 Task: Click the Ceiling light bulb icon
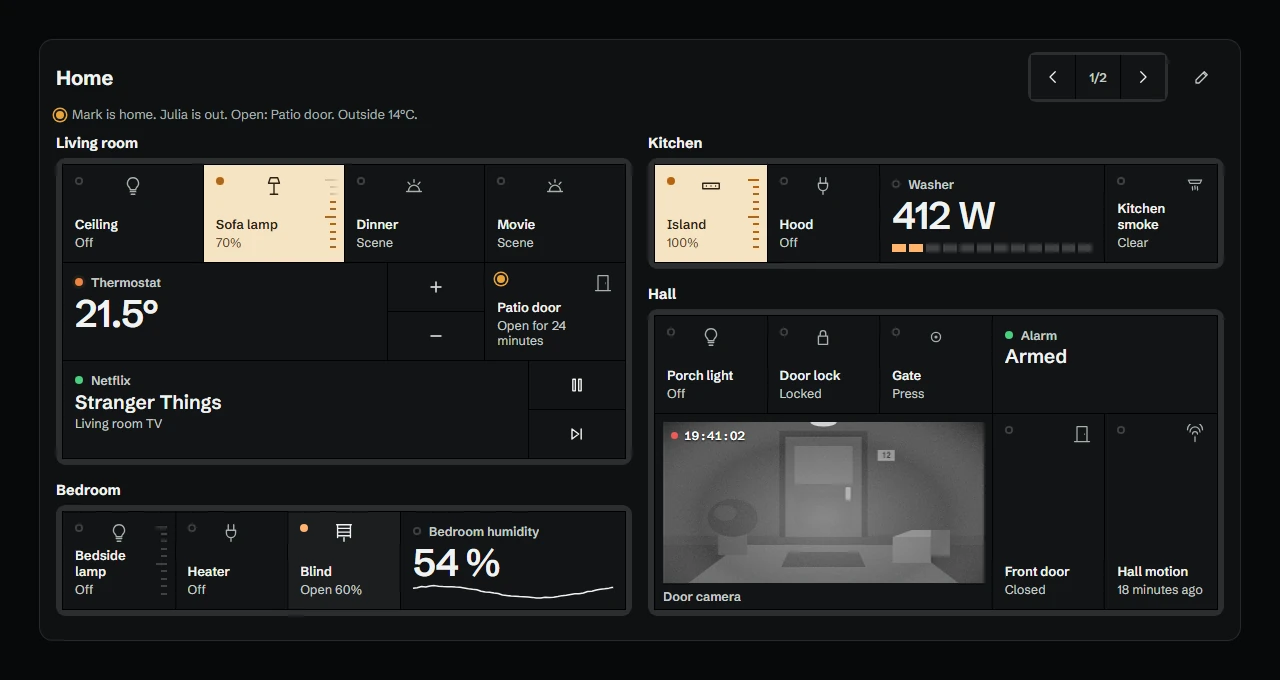coord(132,186)
